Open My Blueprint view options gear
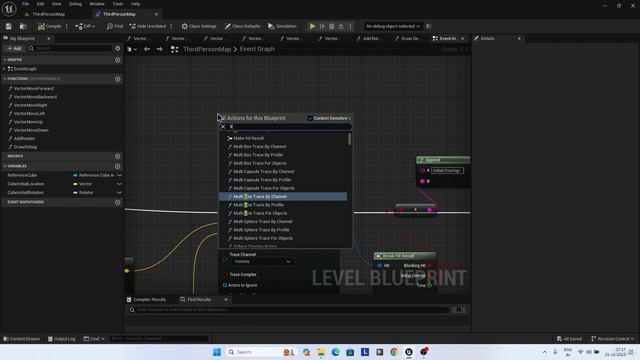 click(118, 48)
